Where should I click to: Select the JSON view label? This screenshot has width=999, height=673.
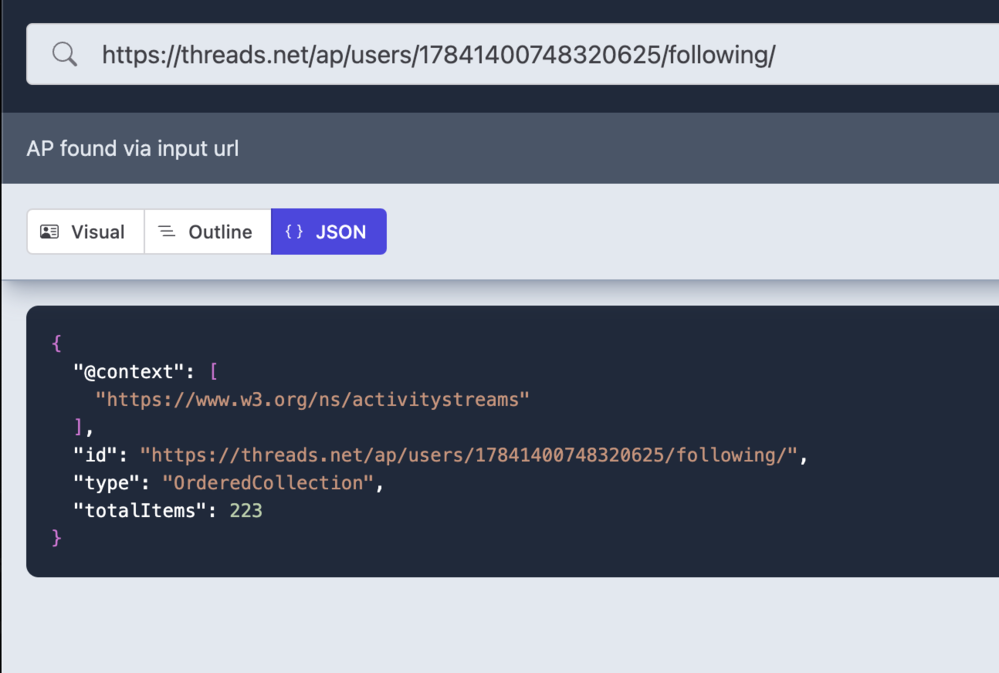tap(341, 232)
